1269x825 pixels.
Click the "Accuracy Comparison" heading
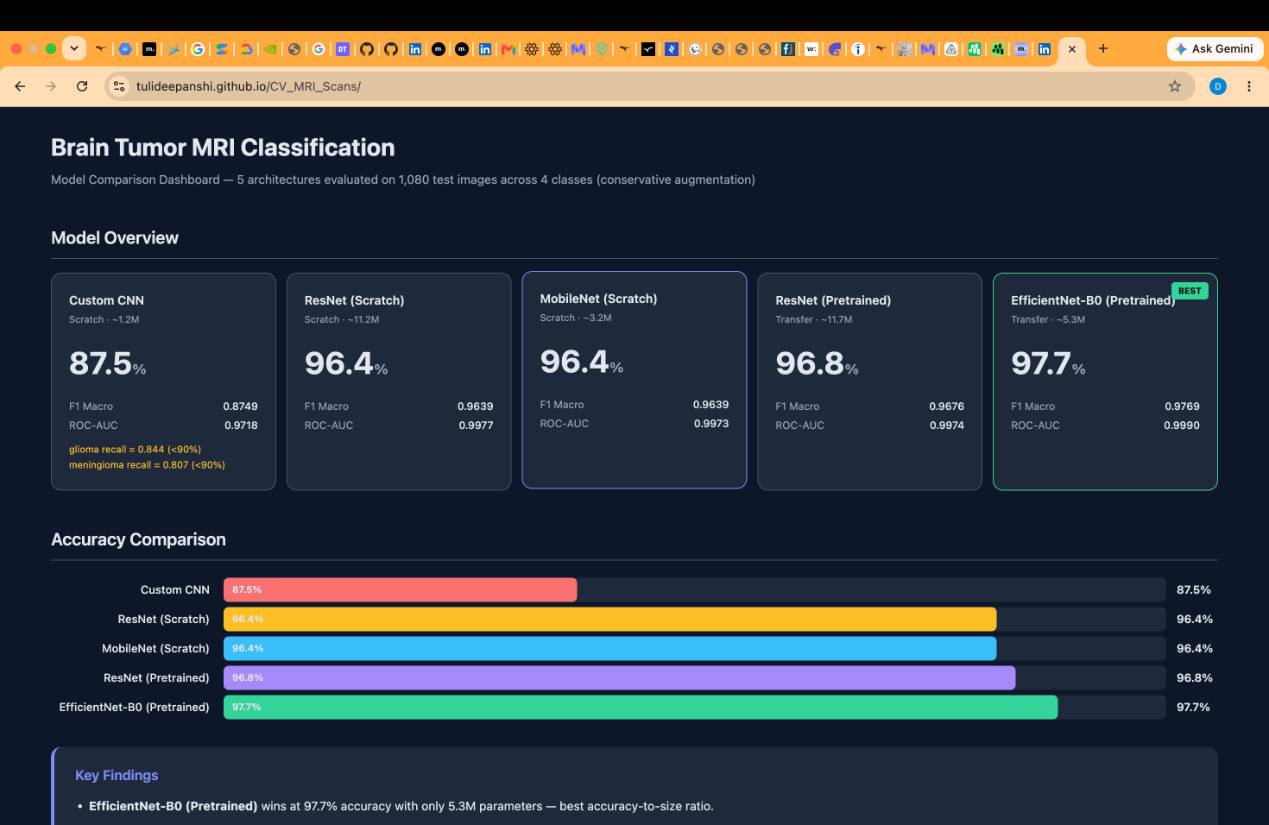pyautogui.click(x=138, y=540)
